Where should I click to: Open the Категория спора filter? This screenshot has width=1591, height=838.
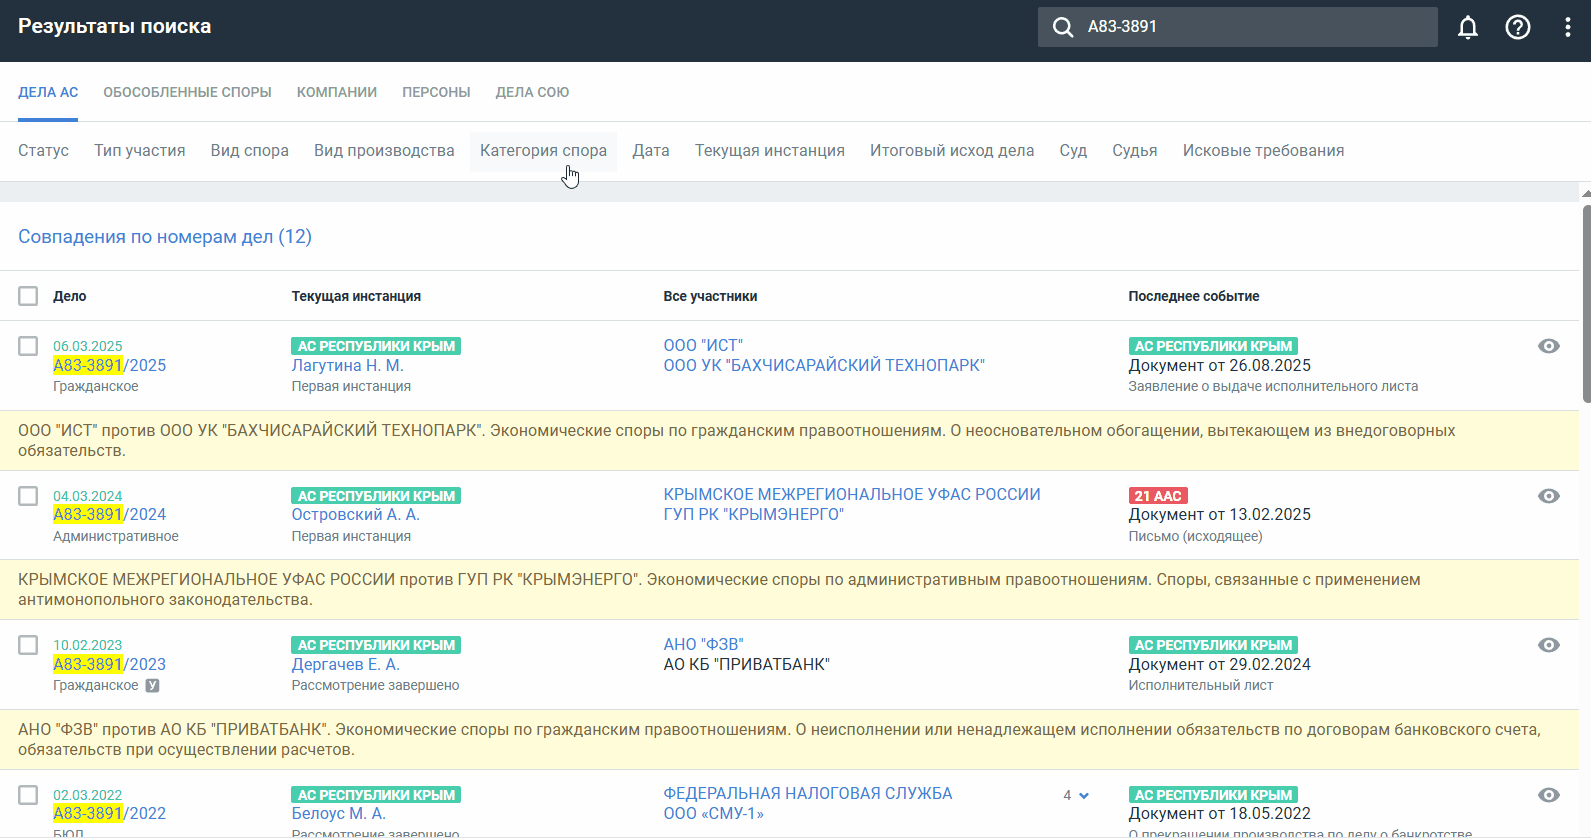click(x=543, y=151)
